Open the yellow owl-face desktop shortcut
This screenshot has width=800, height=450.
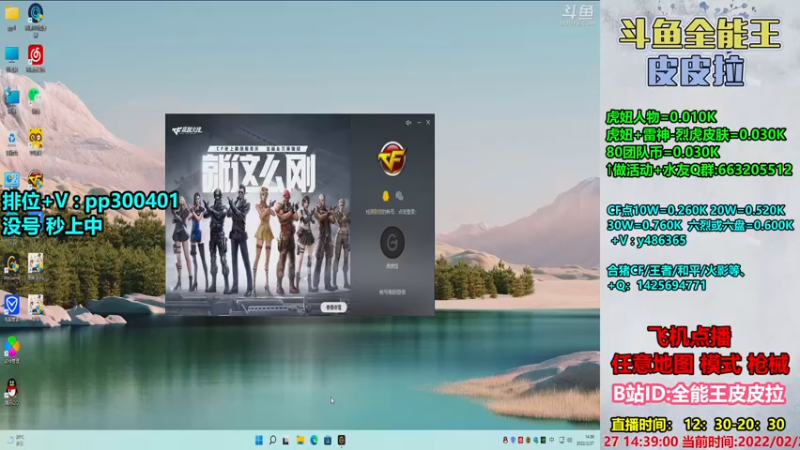(x=35, y=138)
